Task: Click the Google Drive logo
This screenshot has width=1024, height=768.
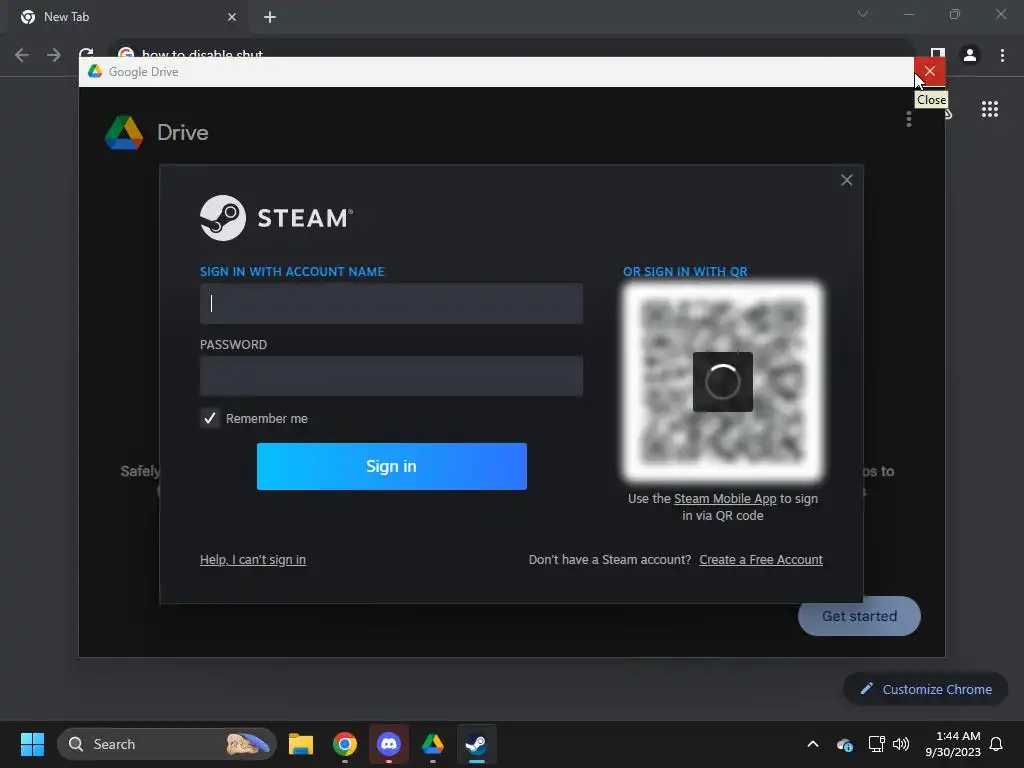Action: point(124,133)
